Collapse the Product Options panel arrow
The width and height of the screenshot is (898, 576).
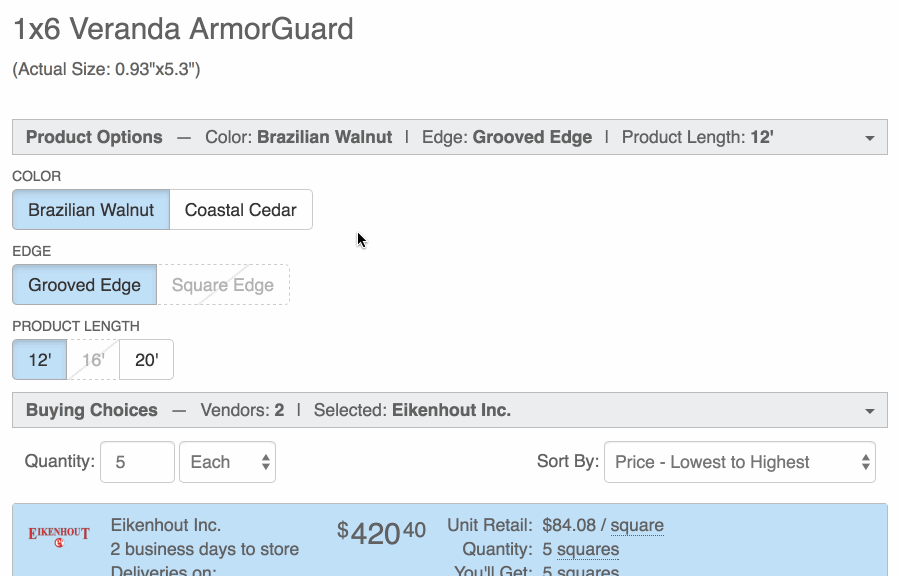pos(869,138)
